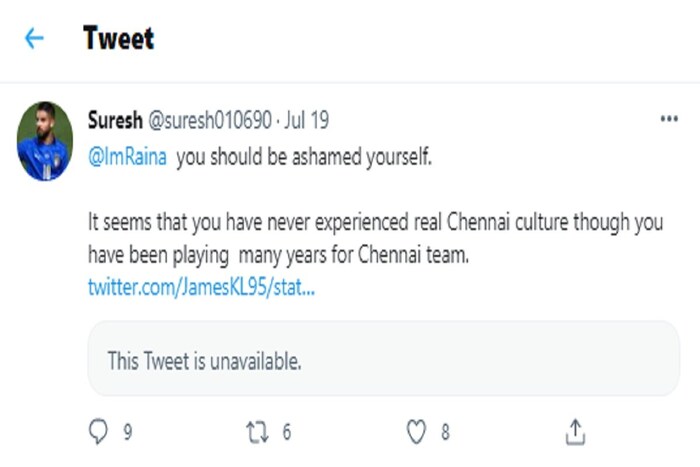Click the Tweet header title
Viewport: 700px width, 467px height.
118,39
